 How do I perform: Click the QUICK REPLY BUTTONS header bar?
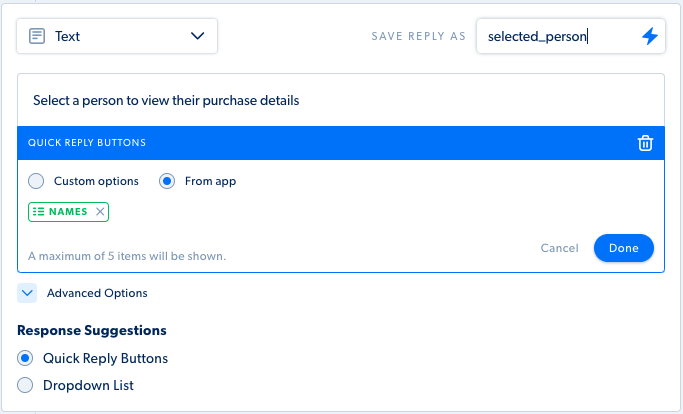click(x=341, y=143)
